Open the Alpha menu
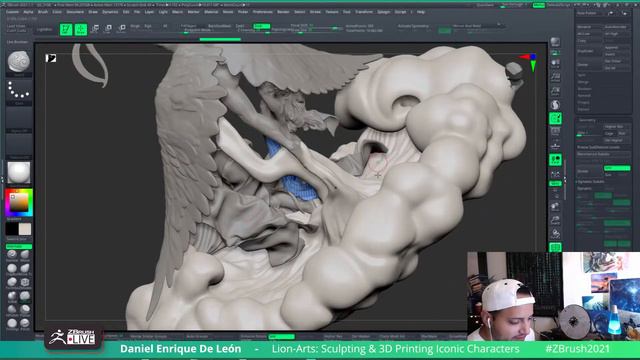The image size is (640, 360). click(28, 12)
